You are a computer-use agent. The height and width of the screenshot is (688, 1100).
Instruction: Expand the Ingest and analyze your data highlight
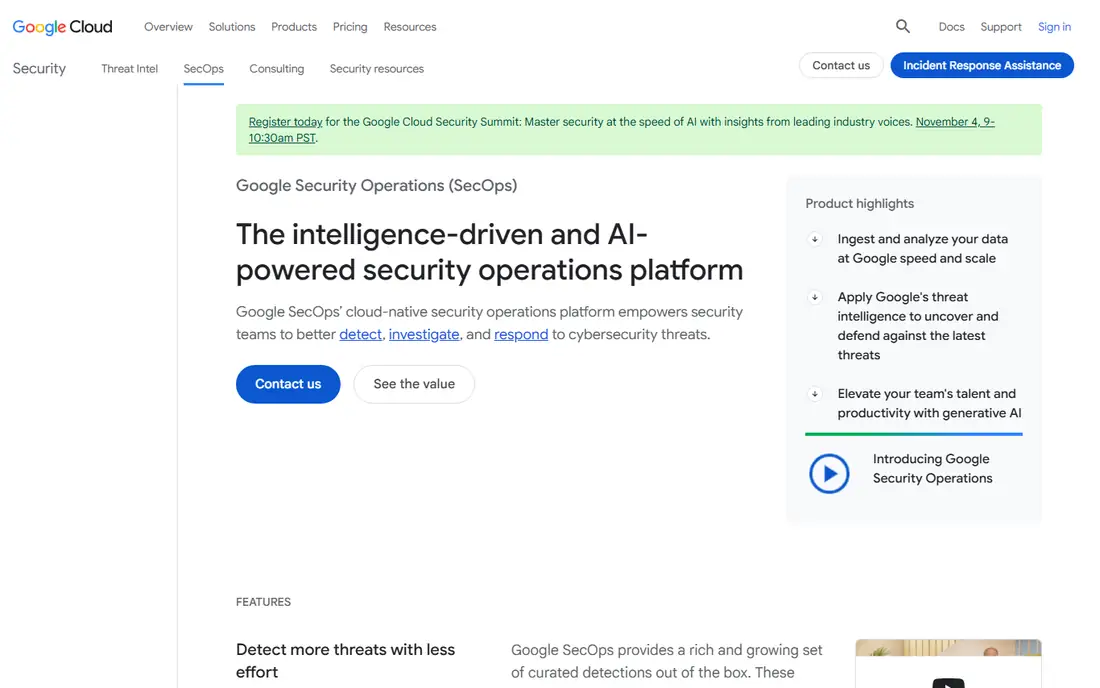814,239
